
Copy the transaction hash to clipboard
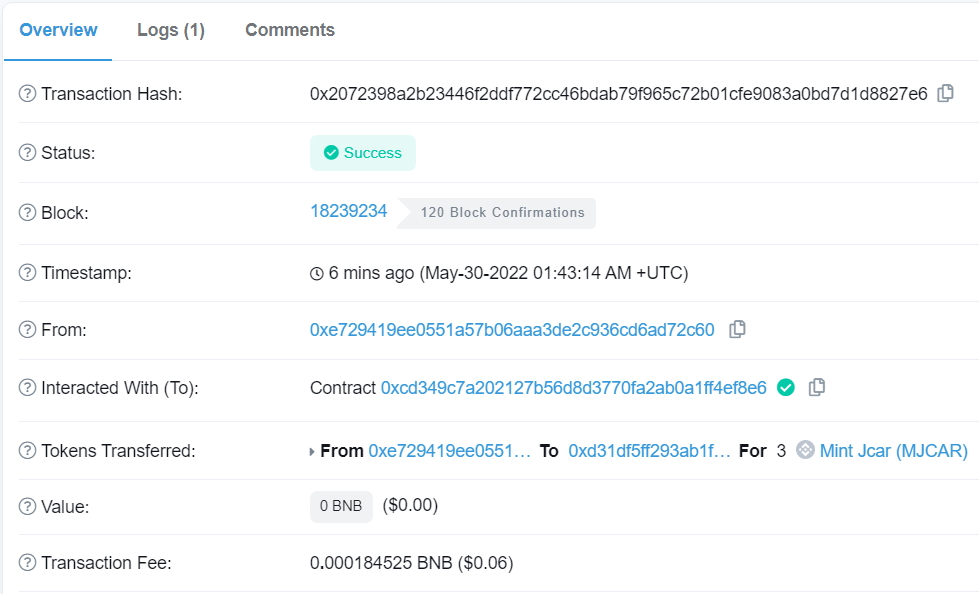point(945,94)
